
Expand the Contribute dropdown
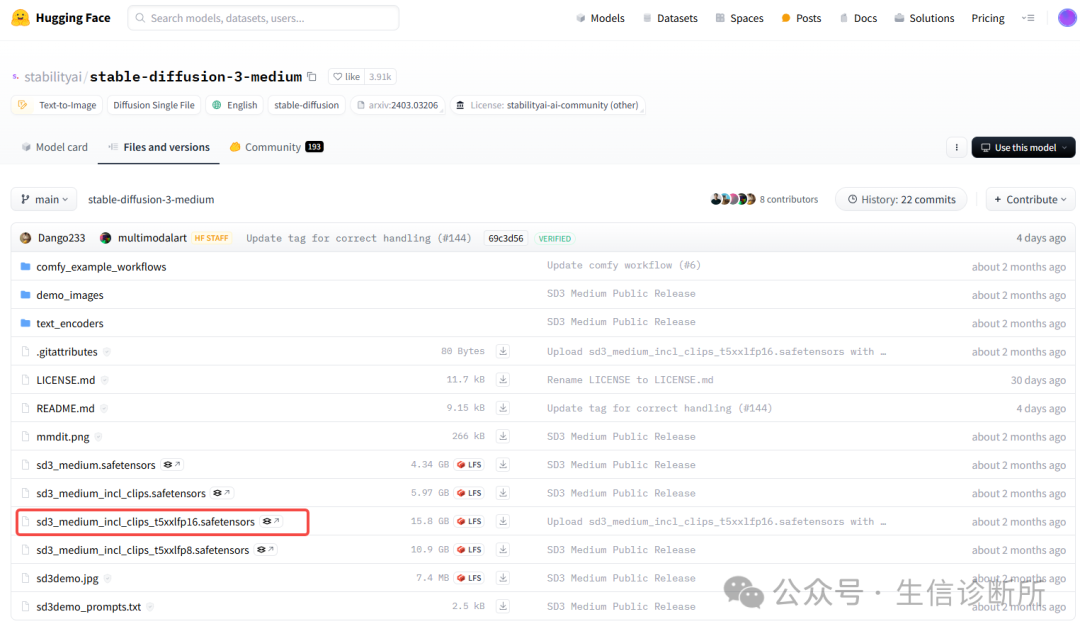tap(1030, 199)
